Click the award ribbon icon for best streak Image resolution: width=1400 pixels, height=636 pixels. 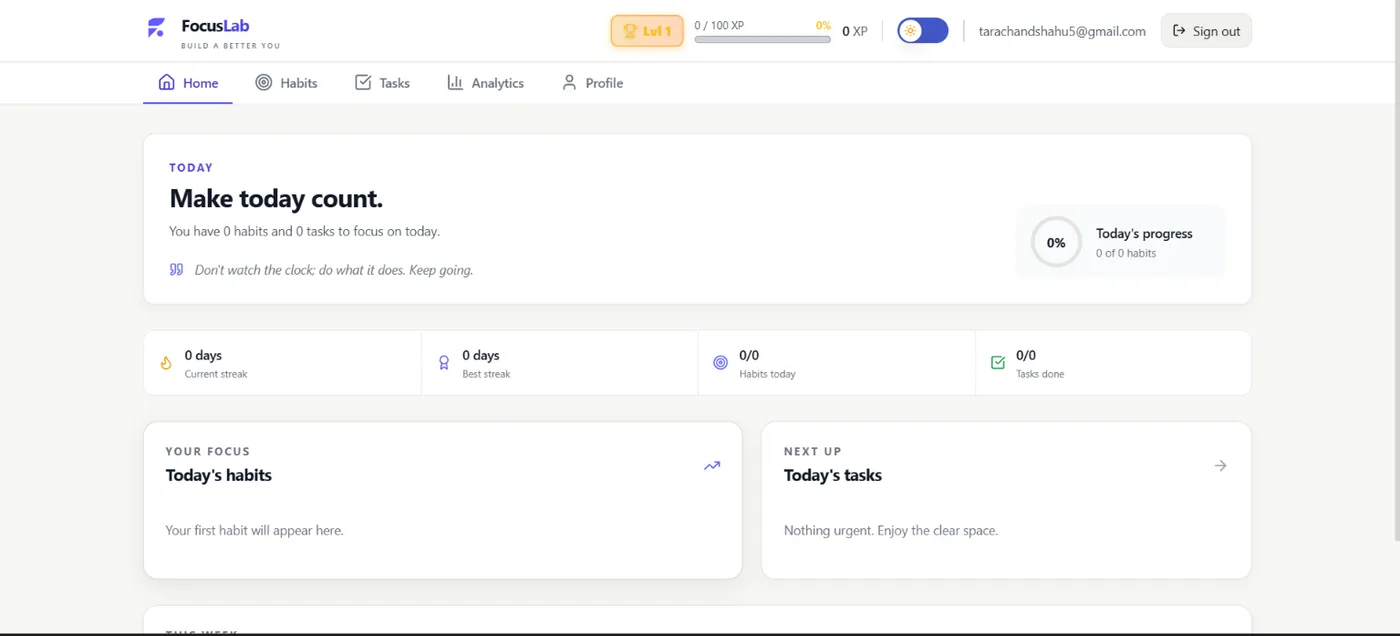pyautogui.click(x=444, y=363)
